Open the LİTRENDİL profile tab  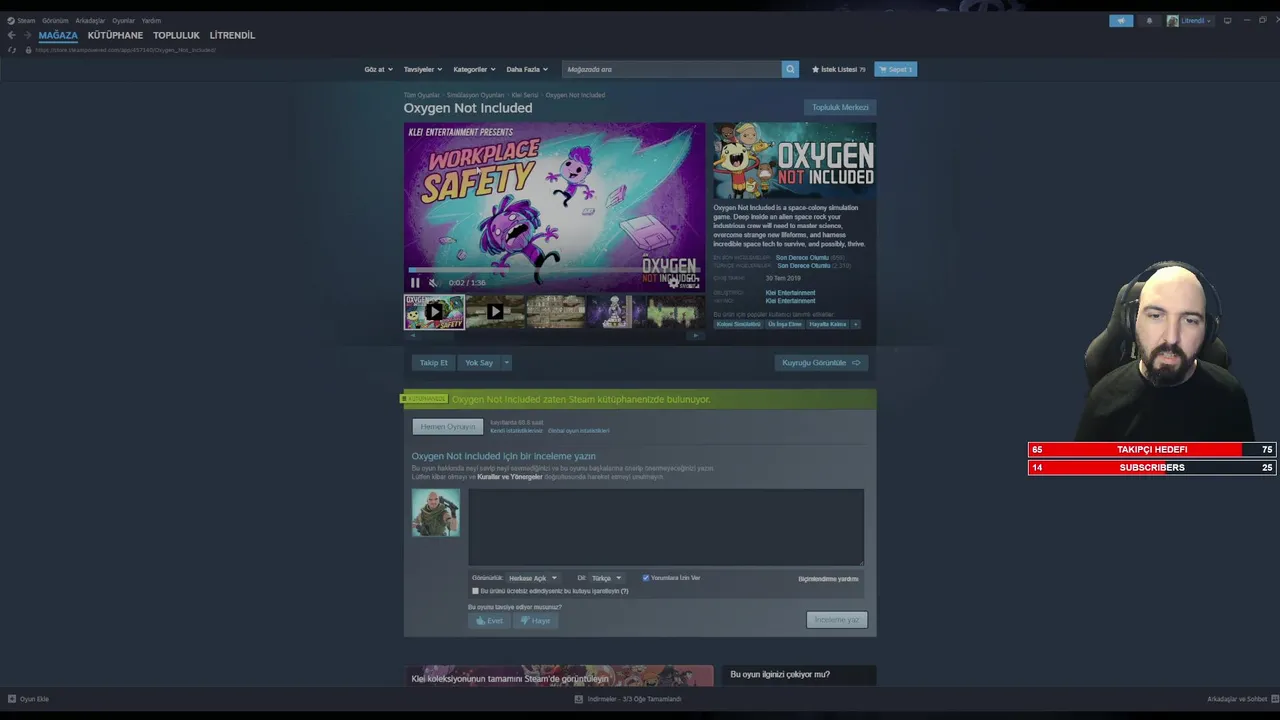click(232, 35)
